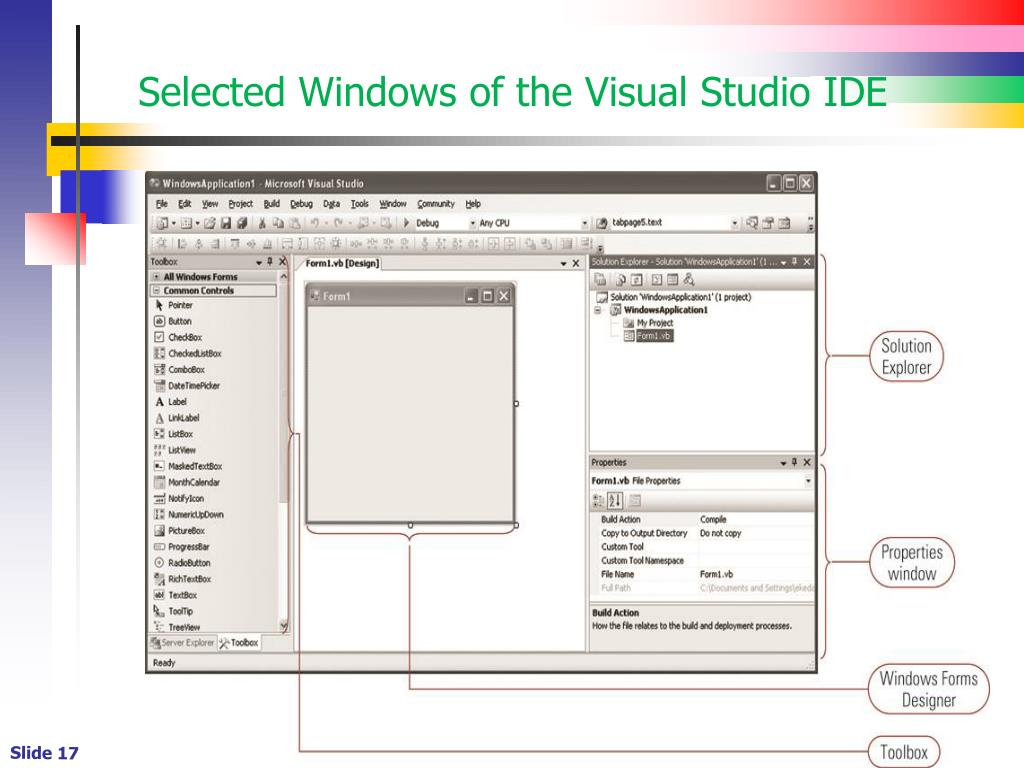
Task: Open the Tools menu
Action: pyautogui.click(x=359, y=204)
